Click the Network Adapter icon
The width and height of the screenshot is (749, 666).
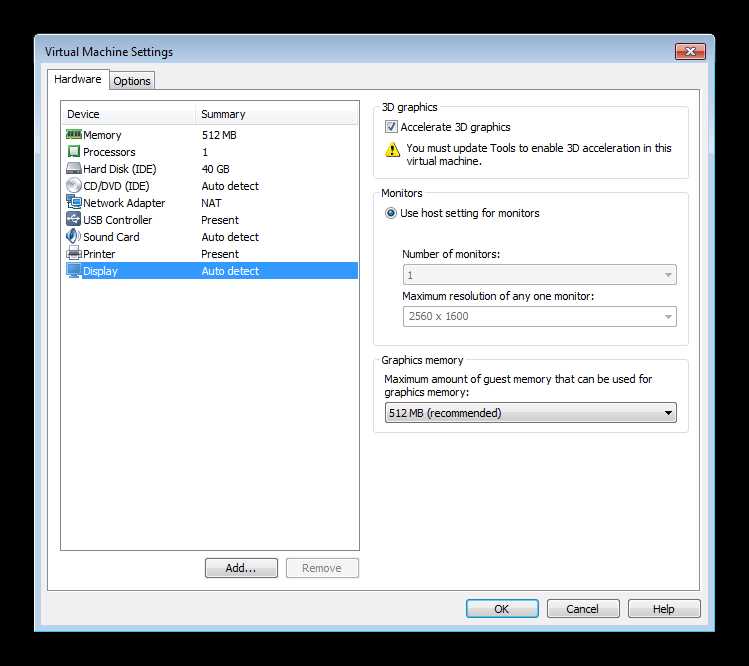(x=74, y=202)
